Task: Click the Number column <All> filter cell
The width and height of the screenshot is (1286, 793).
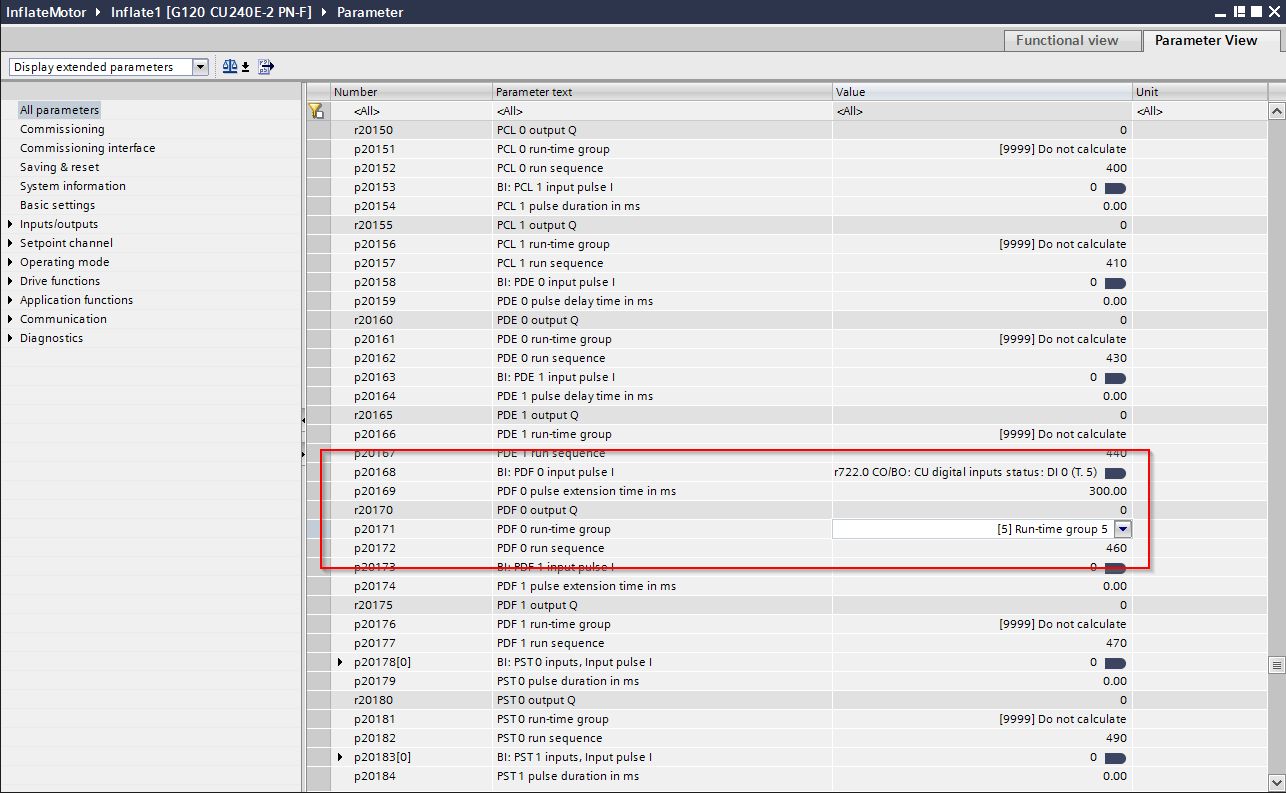Action: (x=411, y=111)
